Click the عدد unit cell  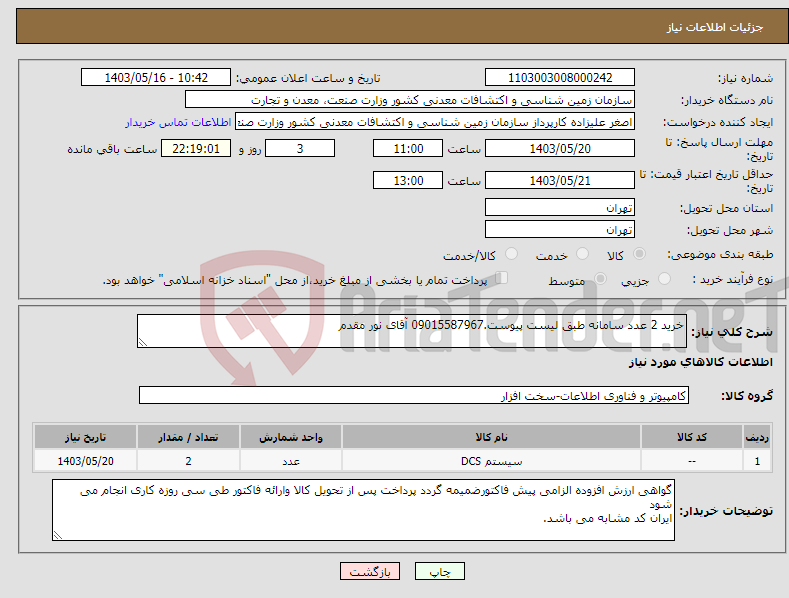(x=291, y=461)
